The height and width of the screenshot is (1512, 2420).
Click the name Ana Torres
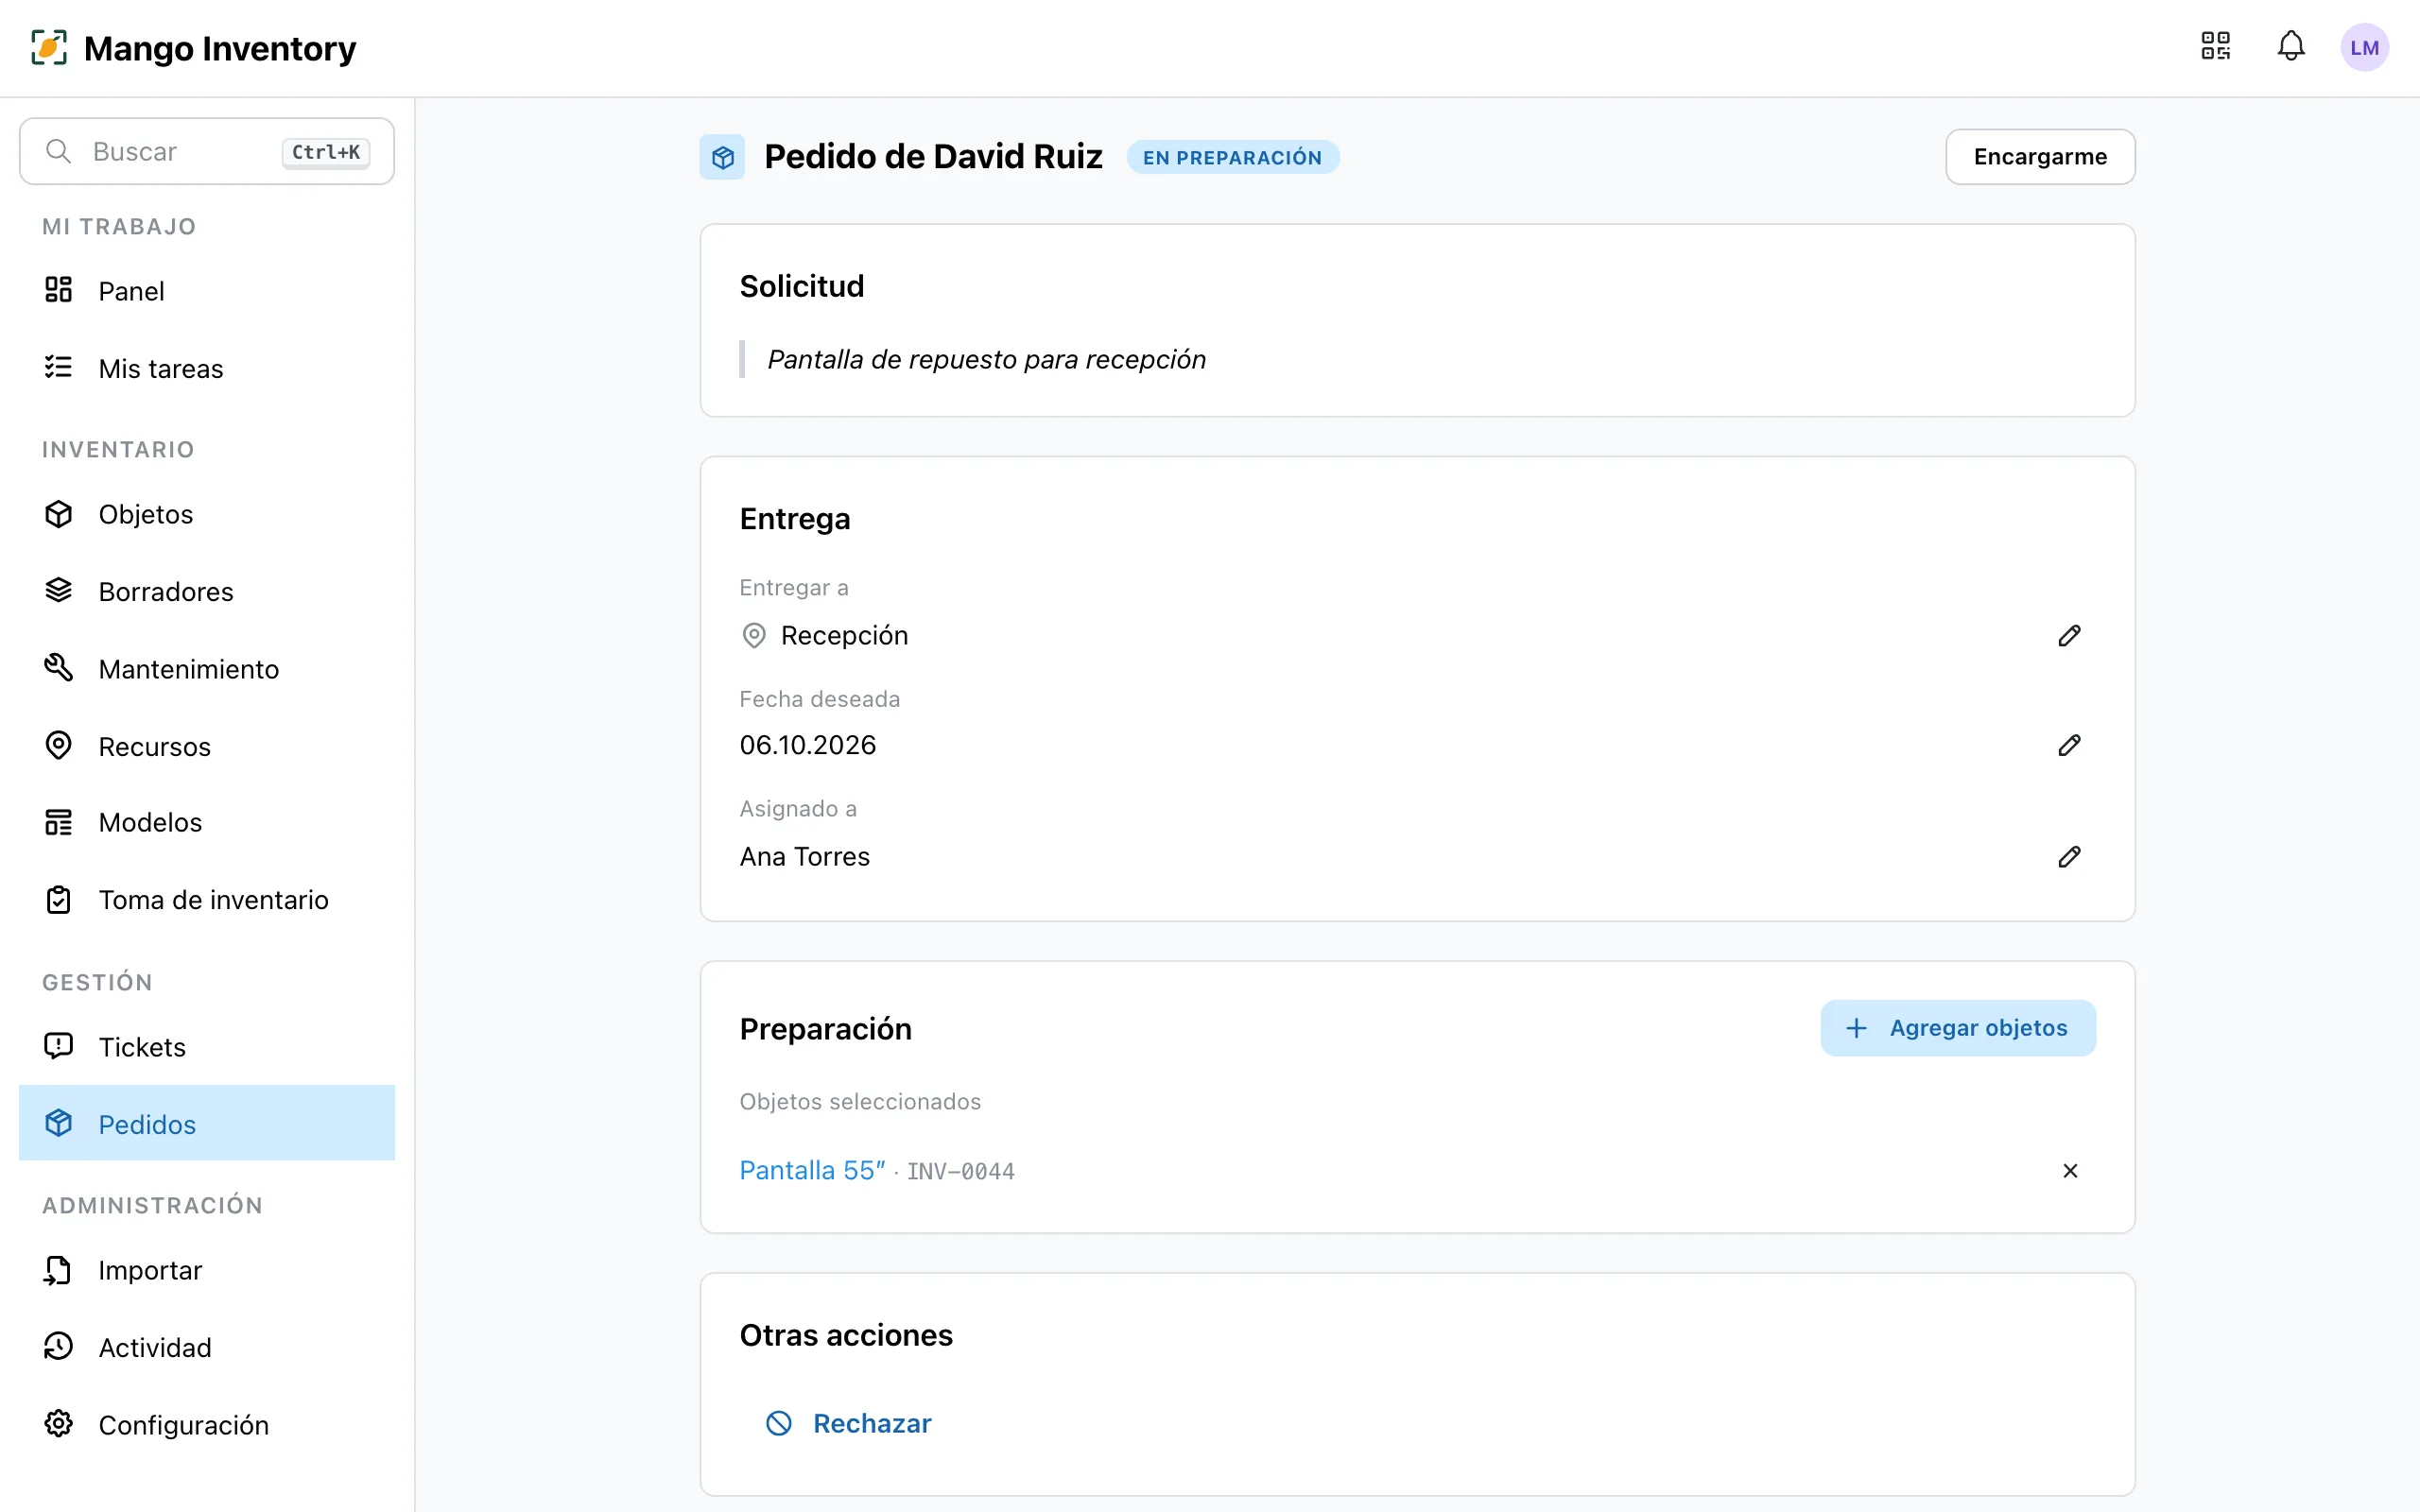click(x=804, y=857)
